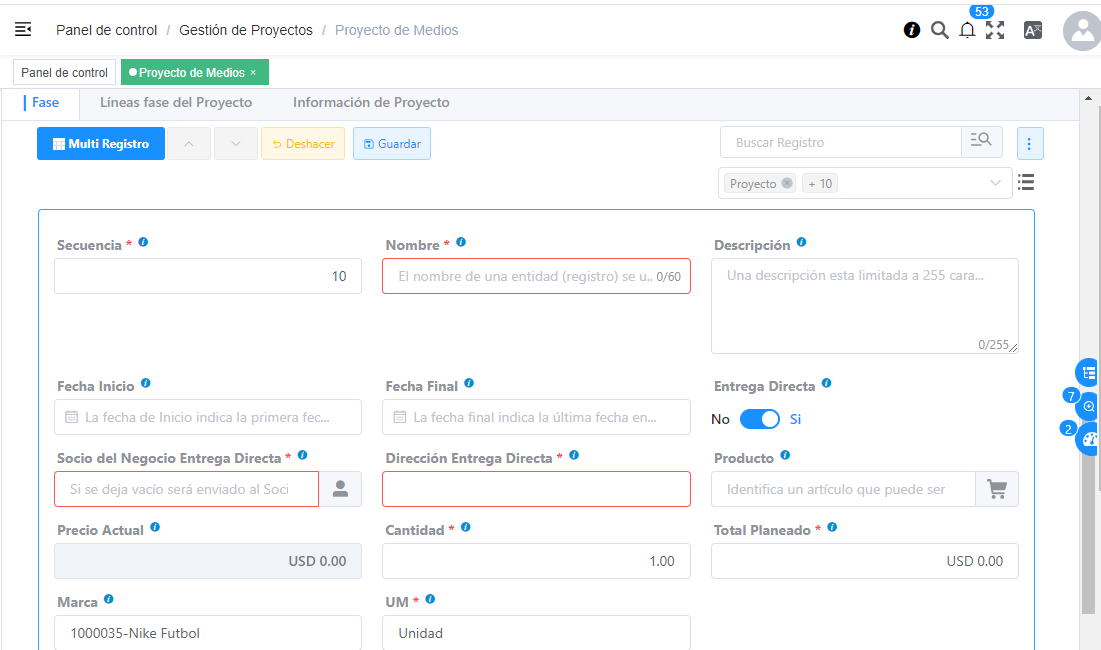Go to next record down chevron
Screen dimensions: 1101x650
236,144
